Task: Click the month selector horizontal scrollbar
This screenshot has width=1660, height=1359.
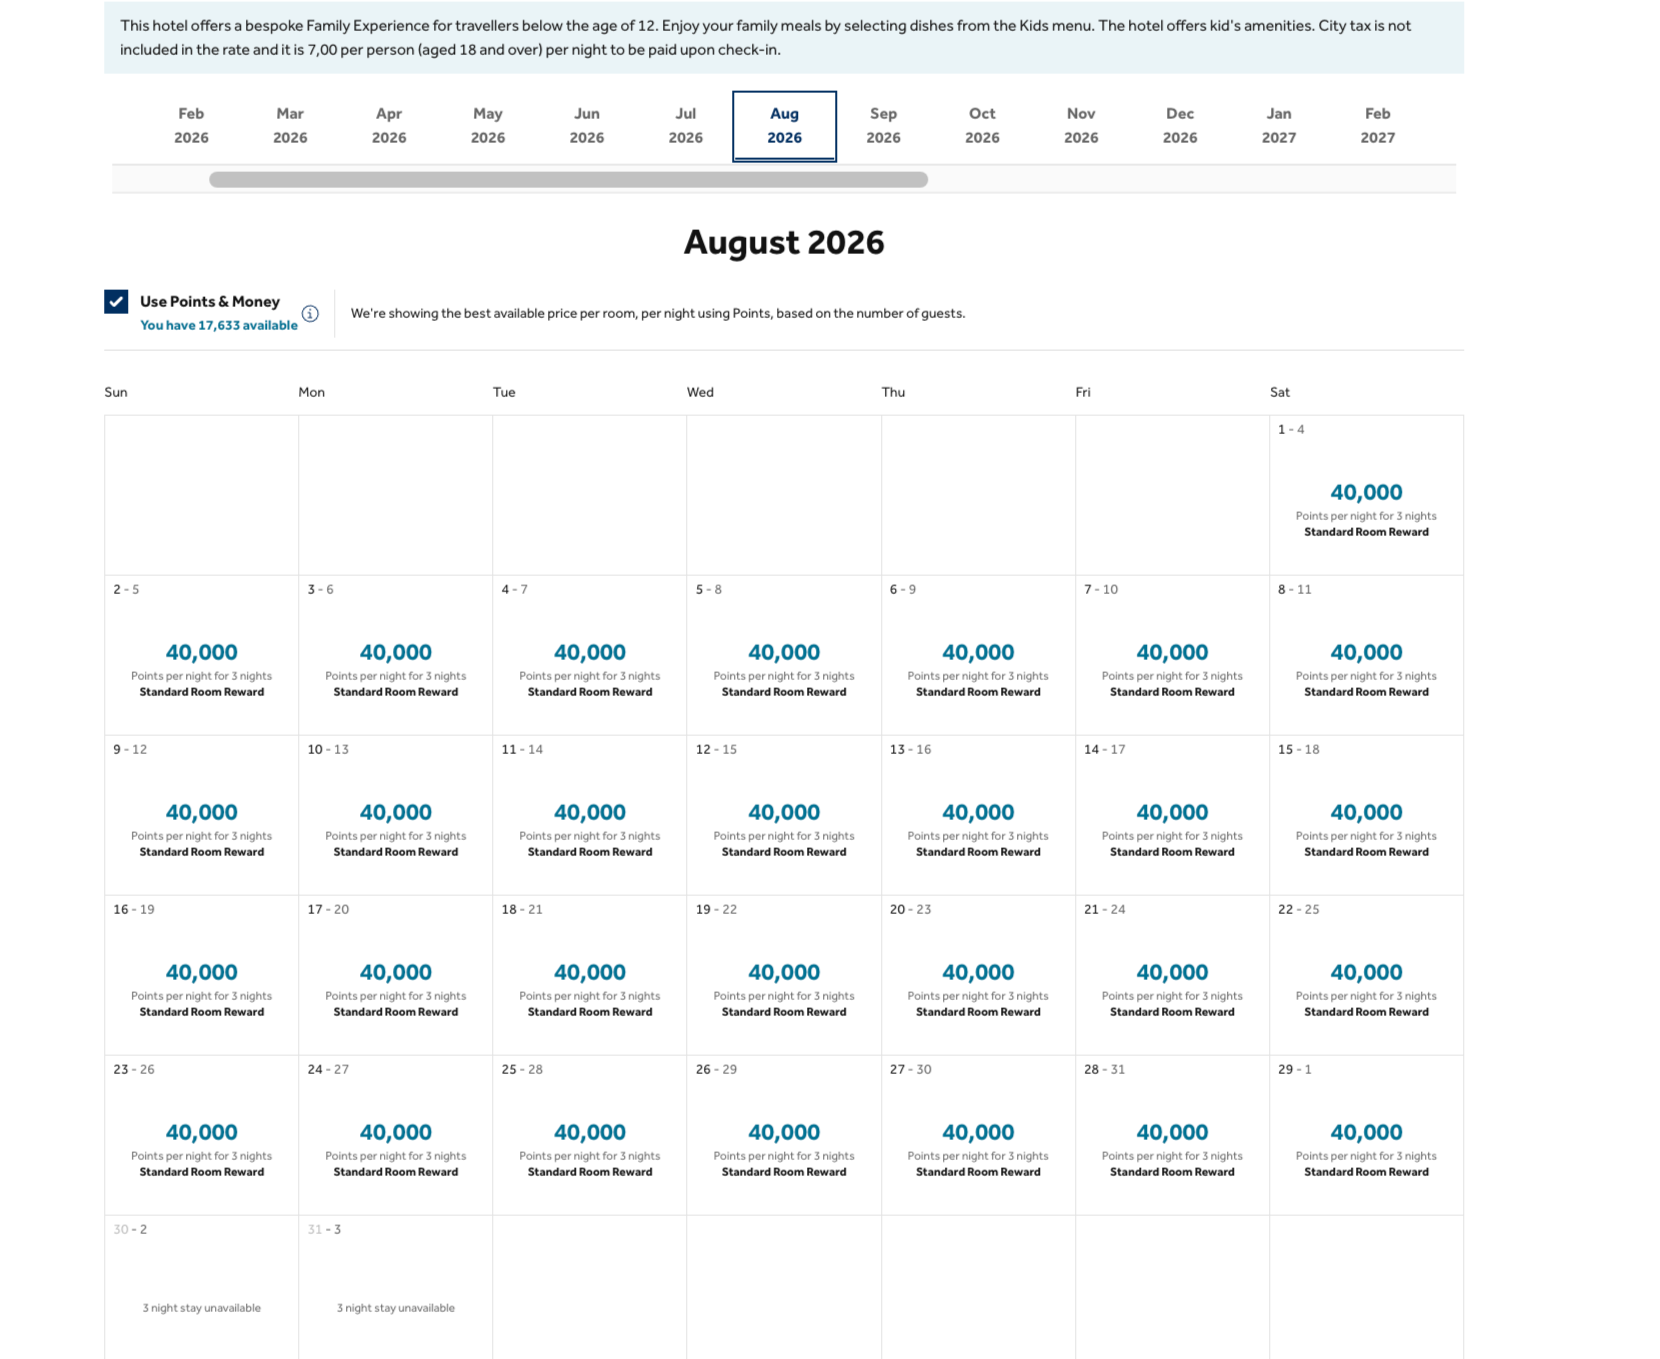Action: (568, 180)
